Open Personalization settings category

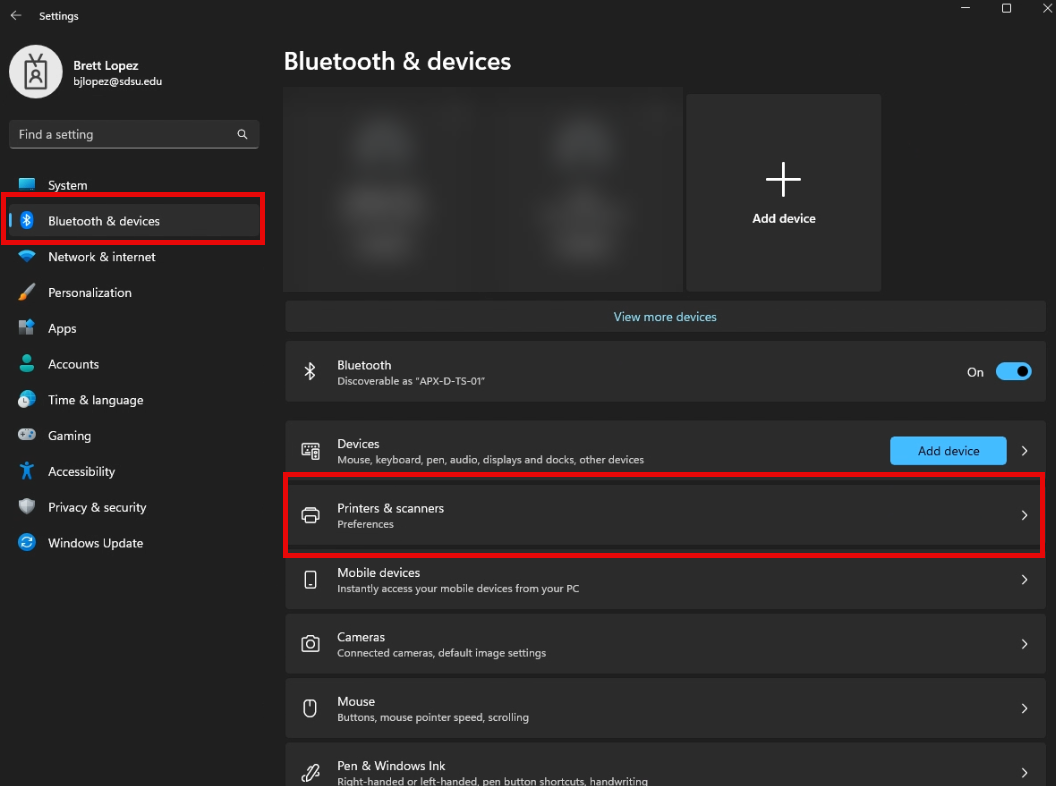pos(134,292)
